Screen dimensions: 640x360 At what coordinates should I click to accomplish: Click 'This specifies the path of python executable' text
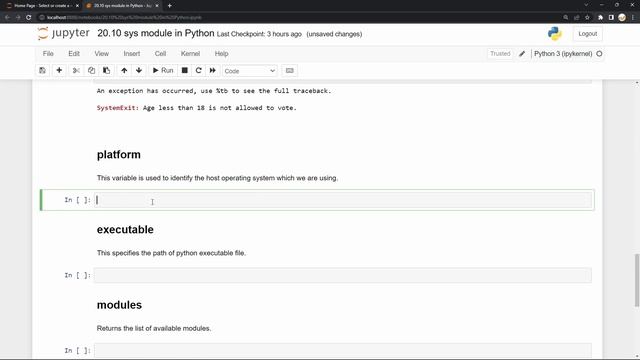[171, 253]
